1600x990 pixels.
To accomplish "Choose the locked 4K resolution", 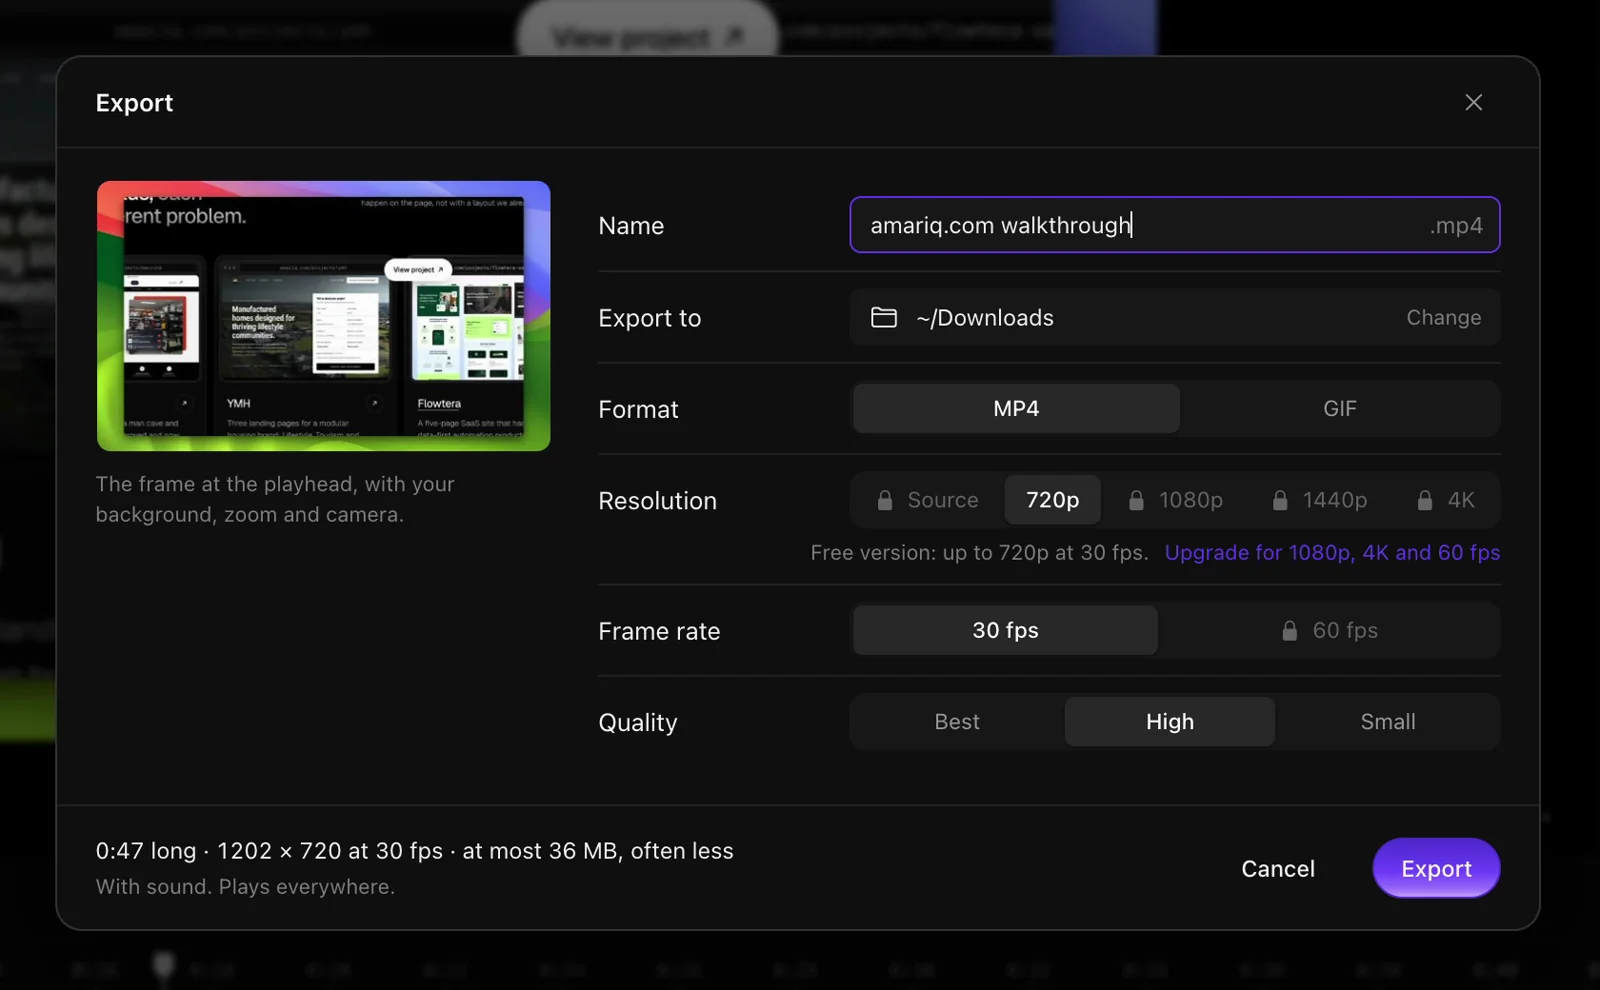I will tap(1446, 500).
